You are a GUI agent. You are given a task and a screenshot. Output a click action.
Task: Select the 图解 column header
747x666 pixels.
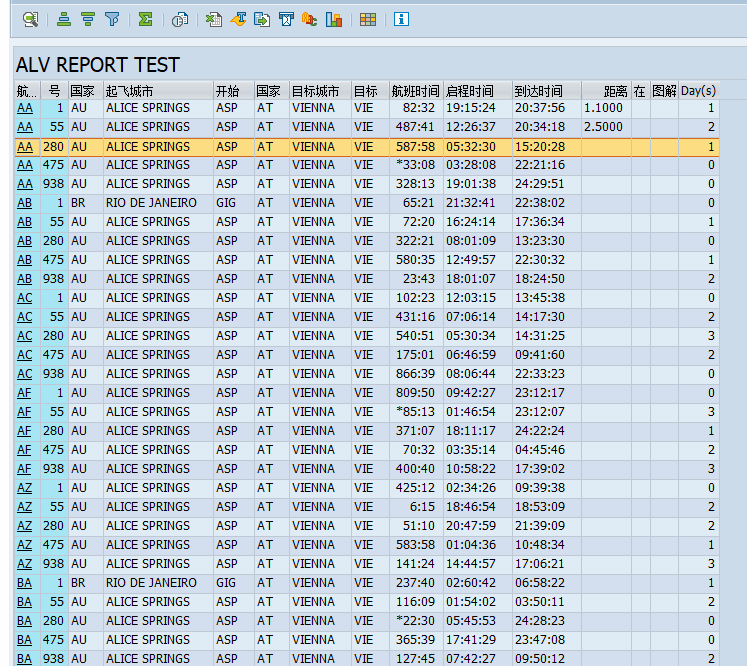click(x=664, y=91)
